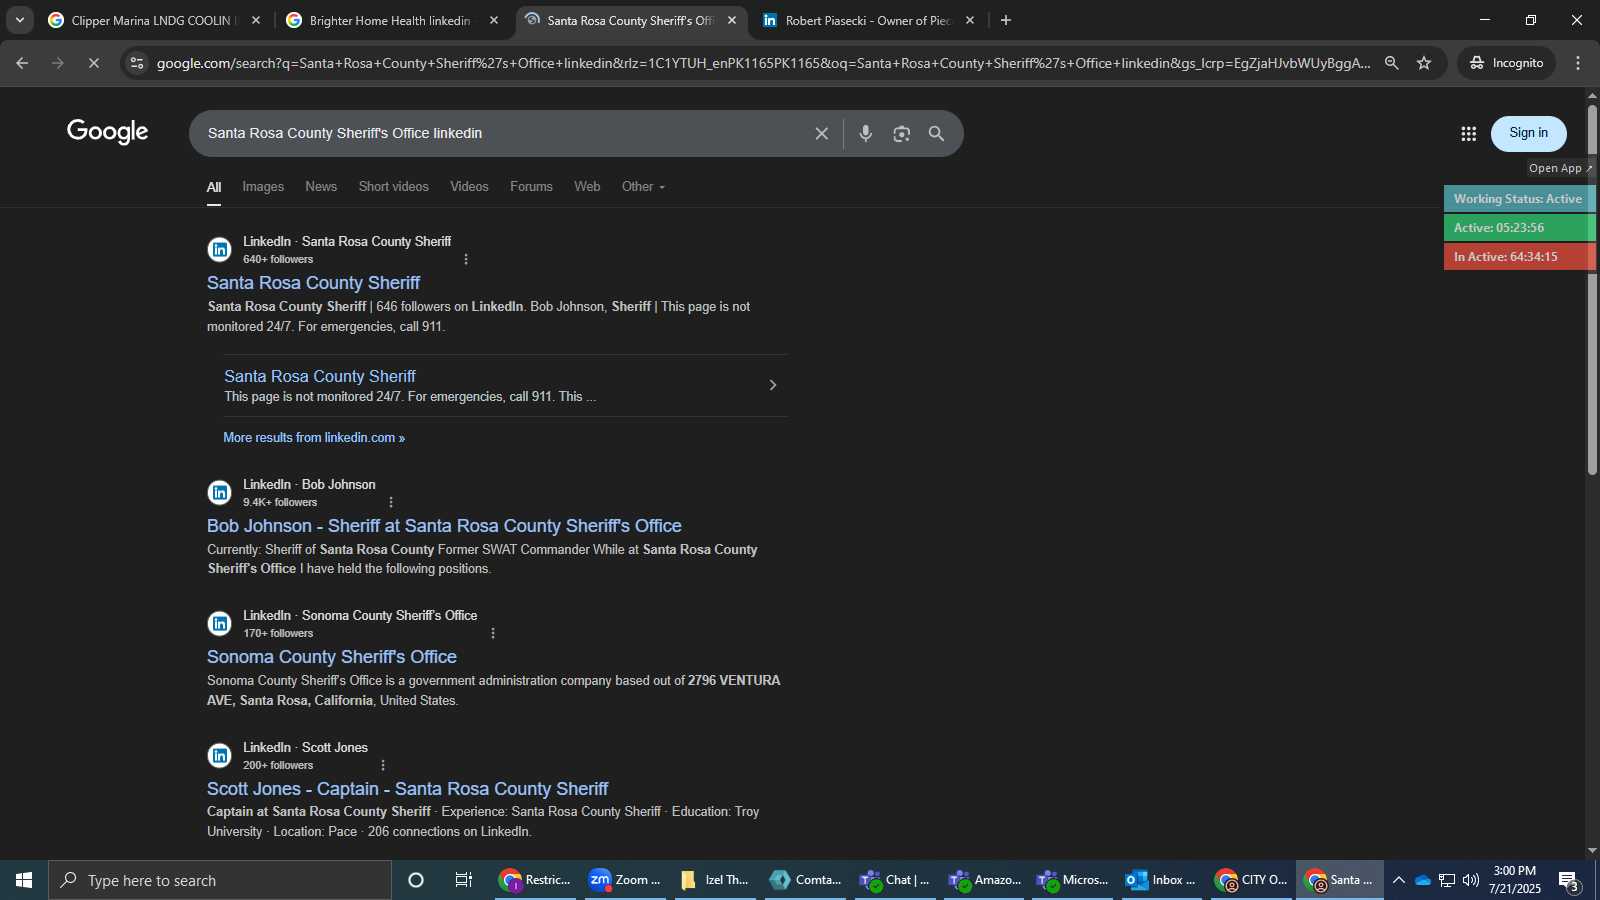
Task: Click the magnifier search button in search box
Action: (937, 134)
